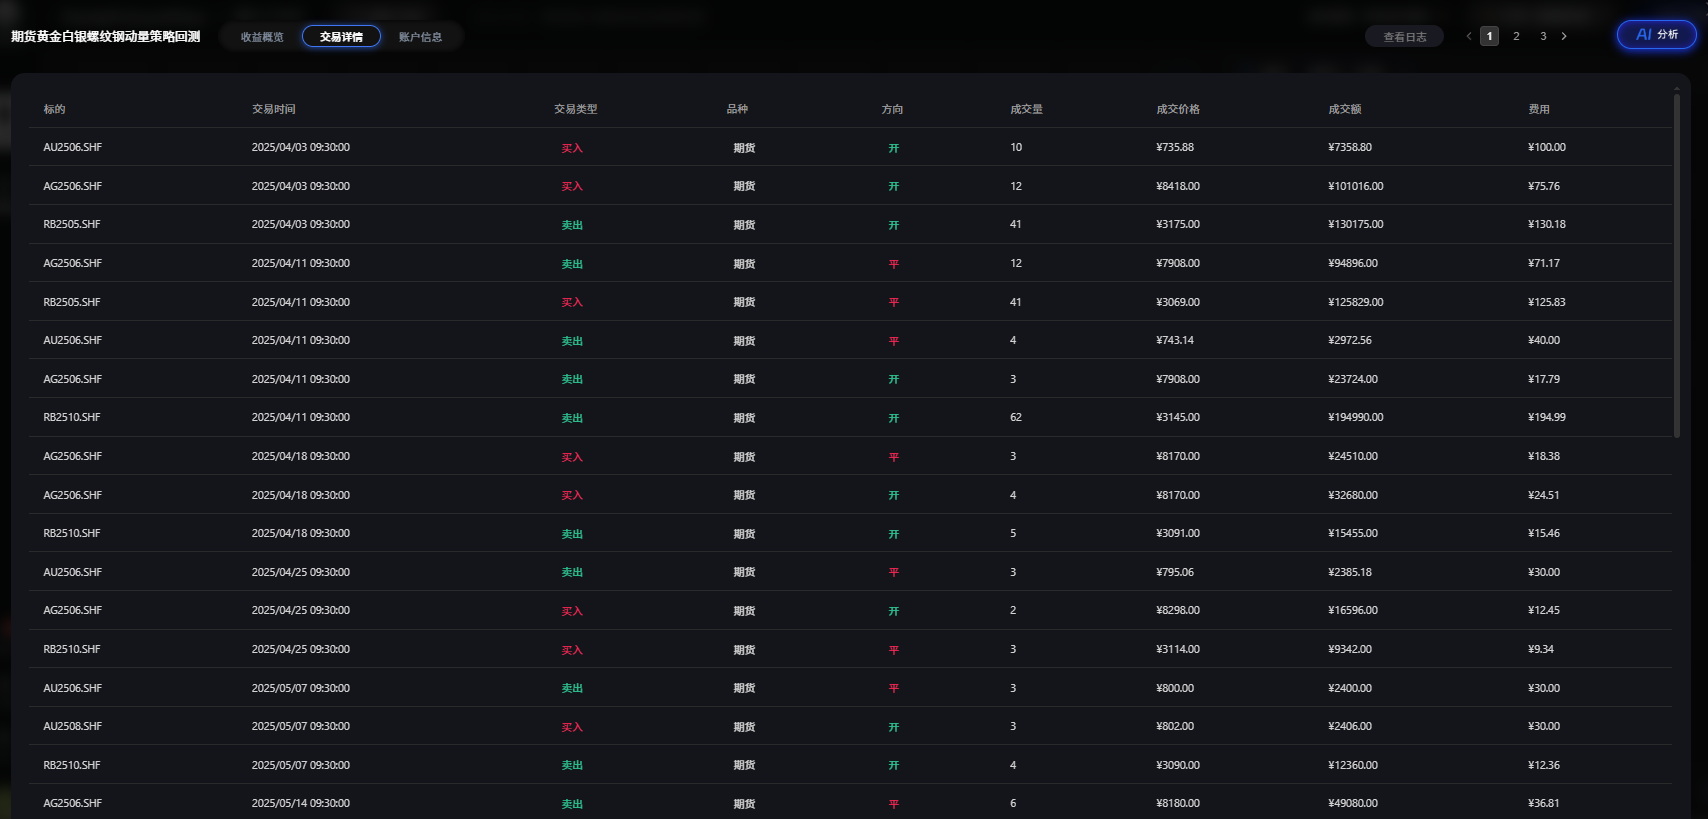Click the amount ¥2385.18
This screenshot has width=1708, height=819.
tap(1350, 572)
